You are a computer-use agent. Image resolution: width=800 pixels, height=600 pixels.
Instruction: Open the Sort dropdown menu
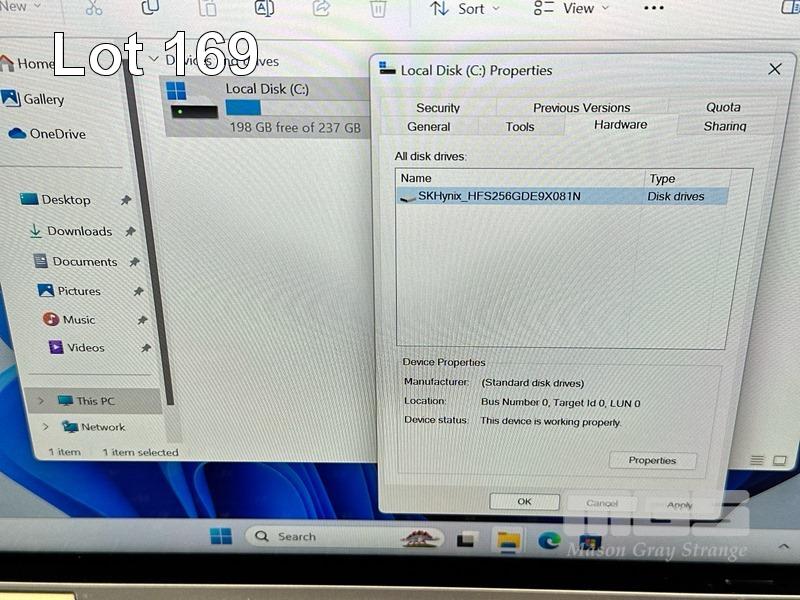click(x=460, y=9)
